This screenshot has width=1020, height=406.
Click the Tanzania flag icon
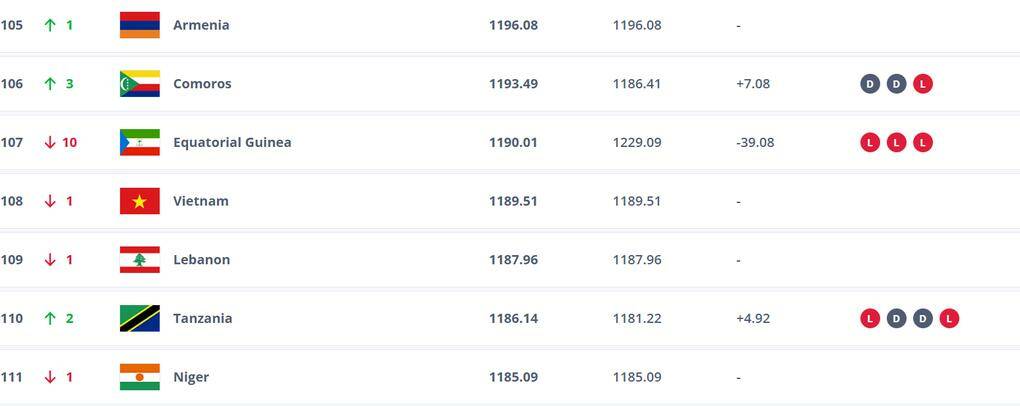(x=139, y=318)
